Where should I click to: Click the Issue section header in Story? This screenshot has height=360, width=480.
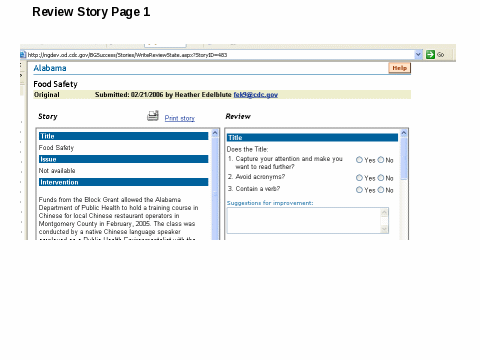point(123,159)
